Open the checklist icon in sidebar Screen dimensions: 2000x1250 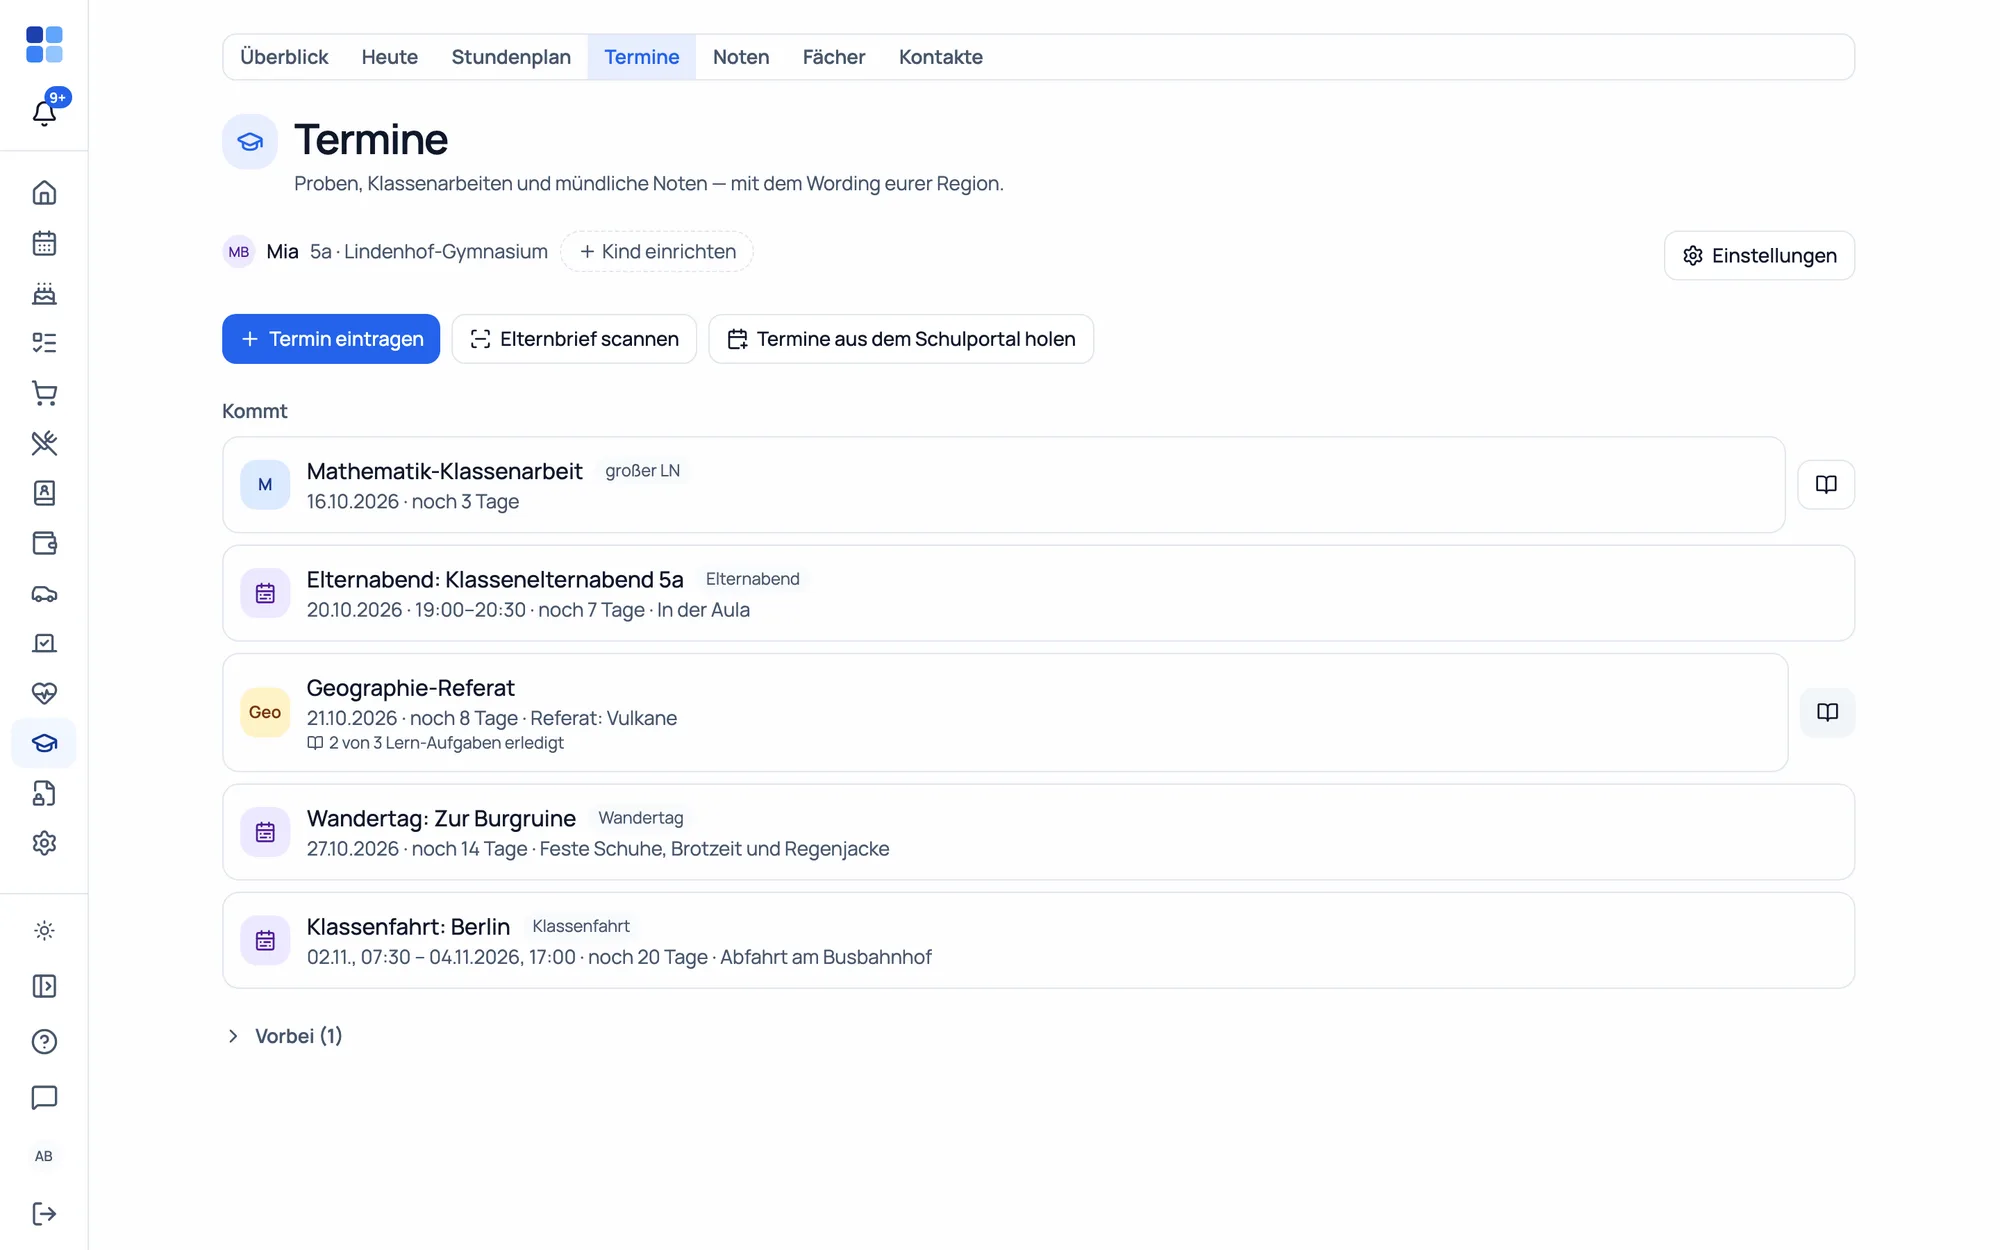click(44, 343)
